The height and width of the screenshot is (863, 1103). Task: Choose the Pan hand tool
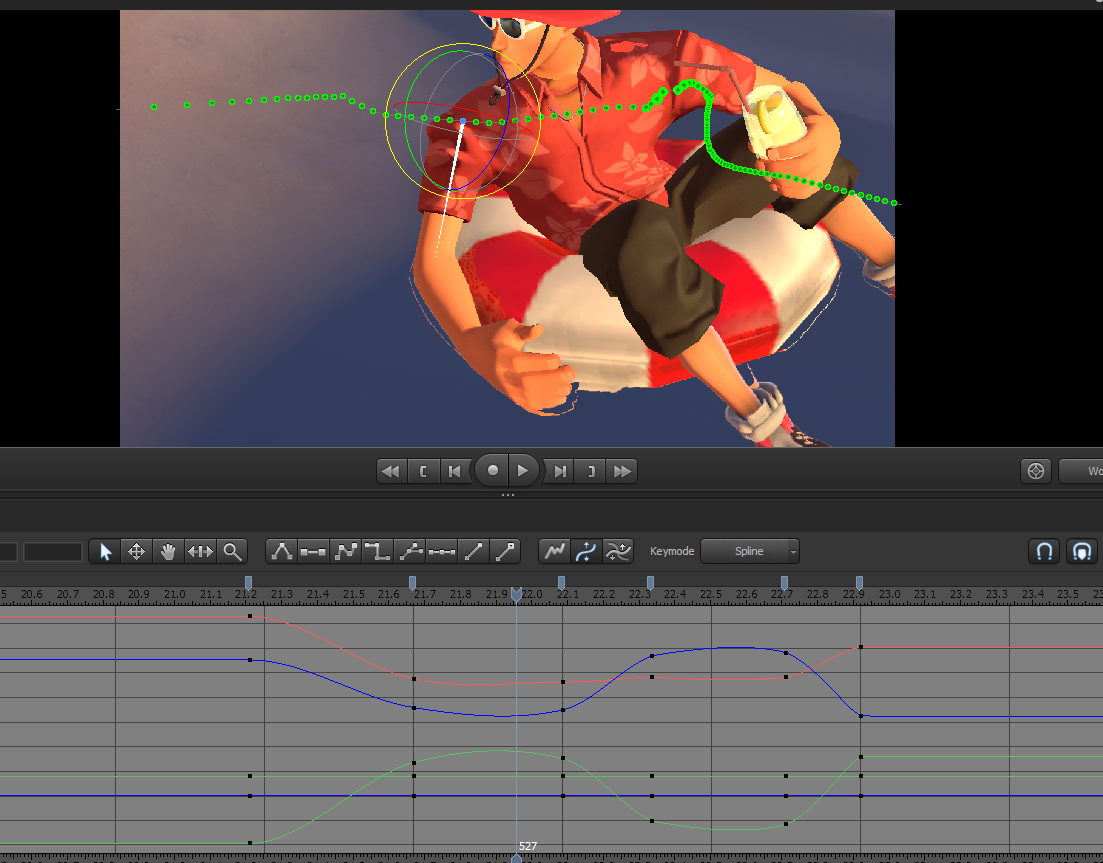(167, 551)
